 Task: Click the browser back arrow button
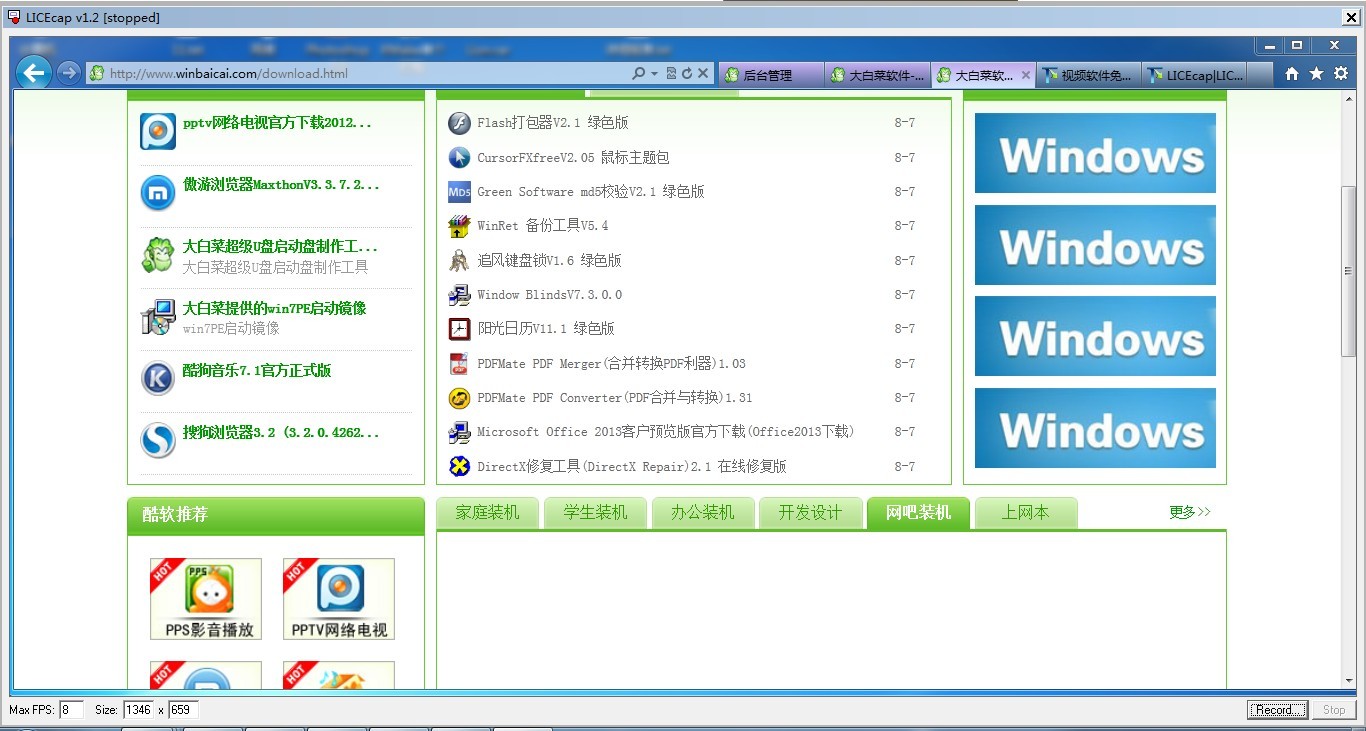click(34, 73)
